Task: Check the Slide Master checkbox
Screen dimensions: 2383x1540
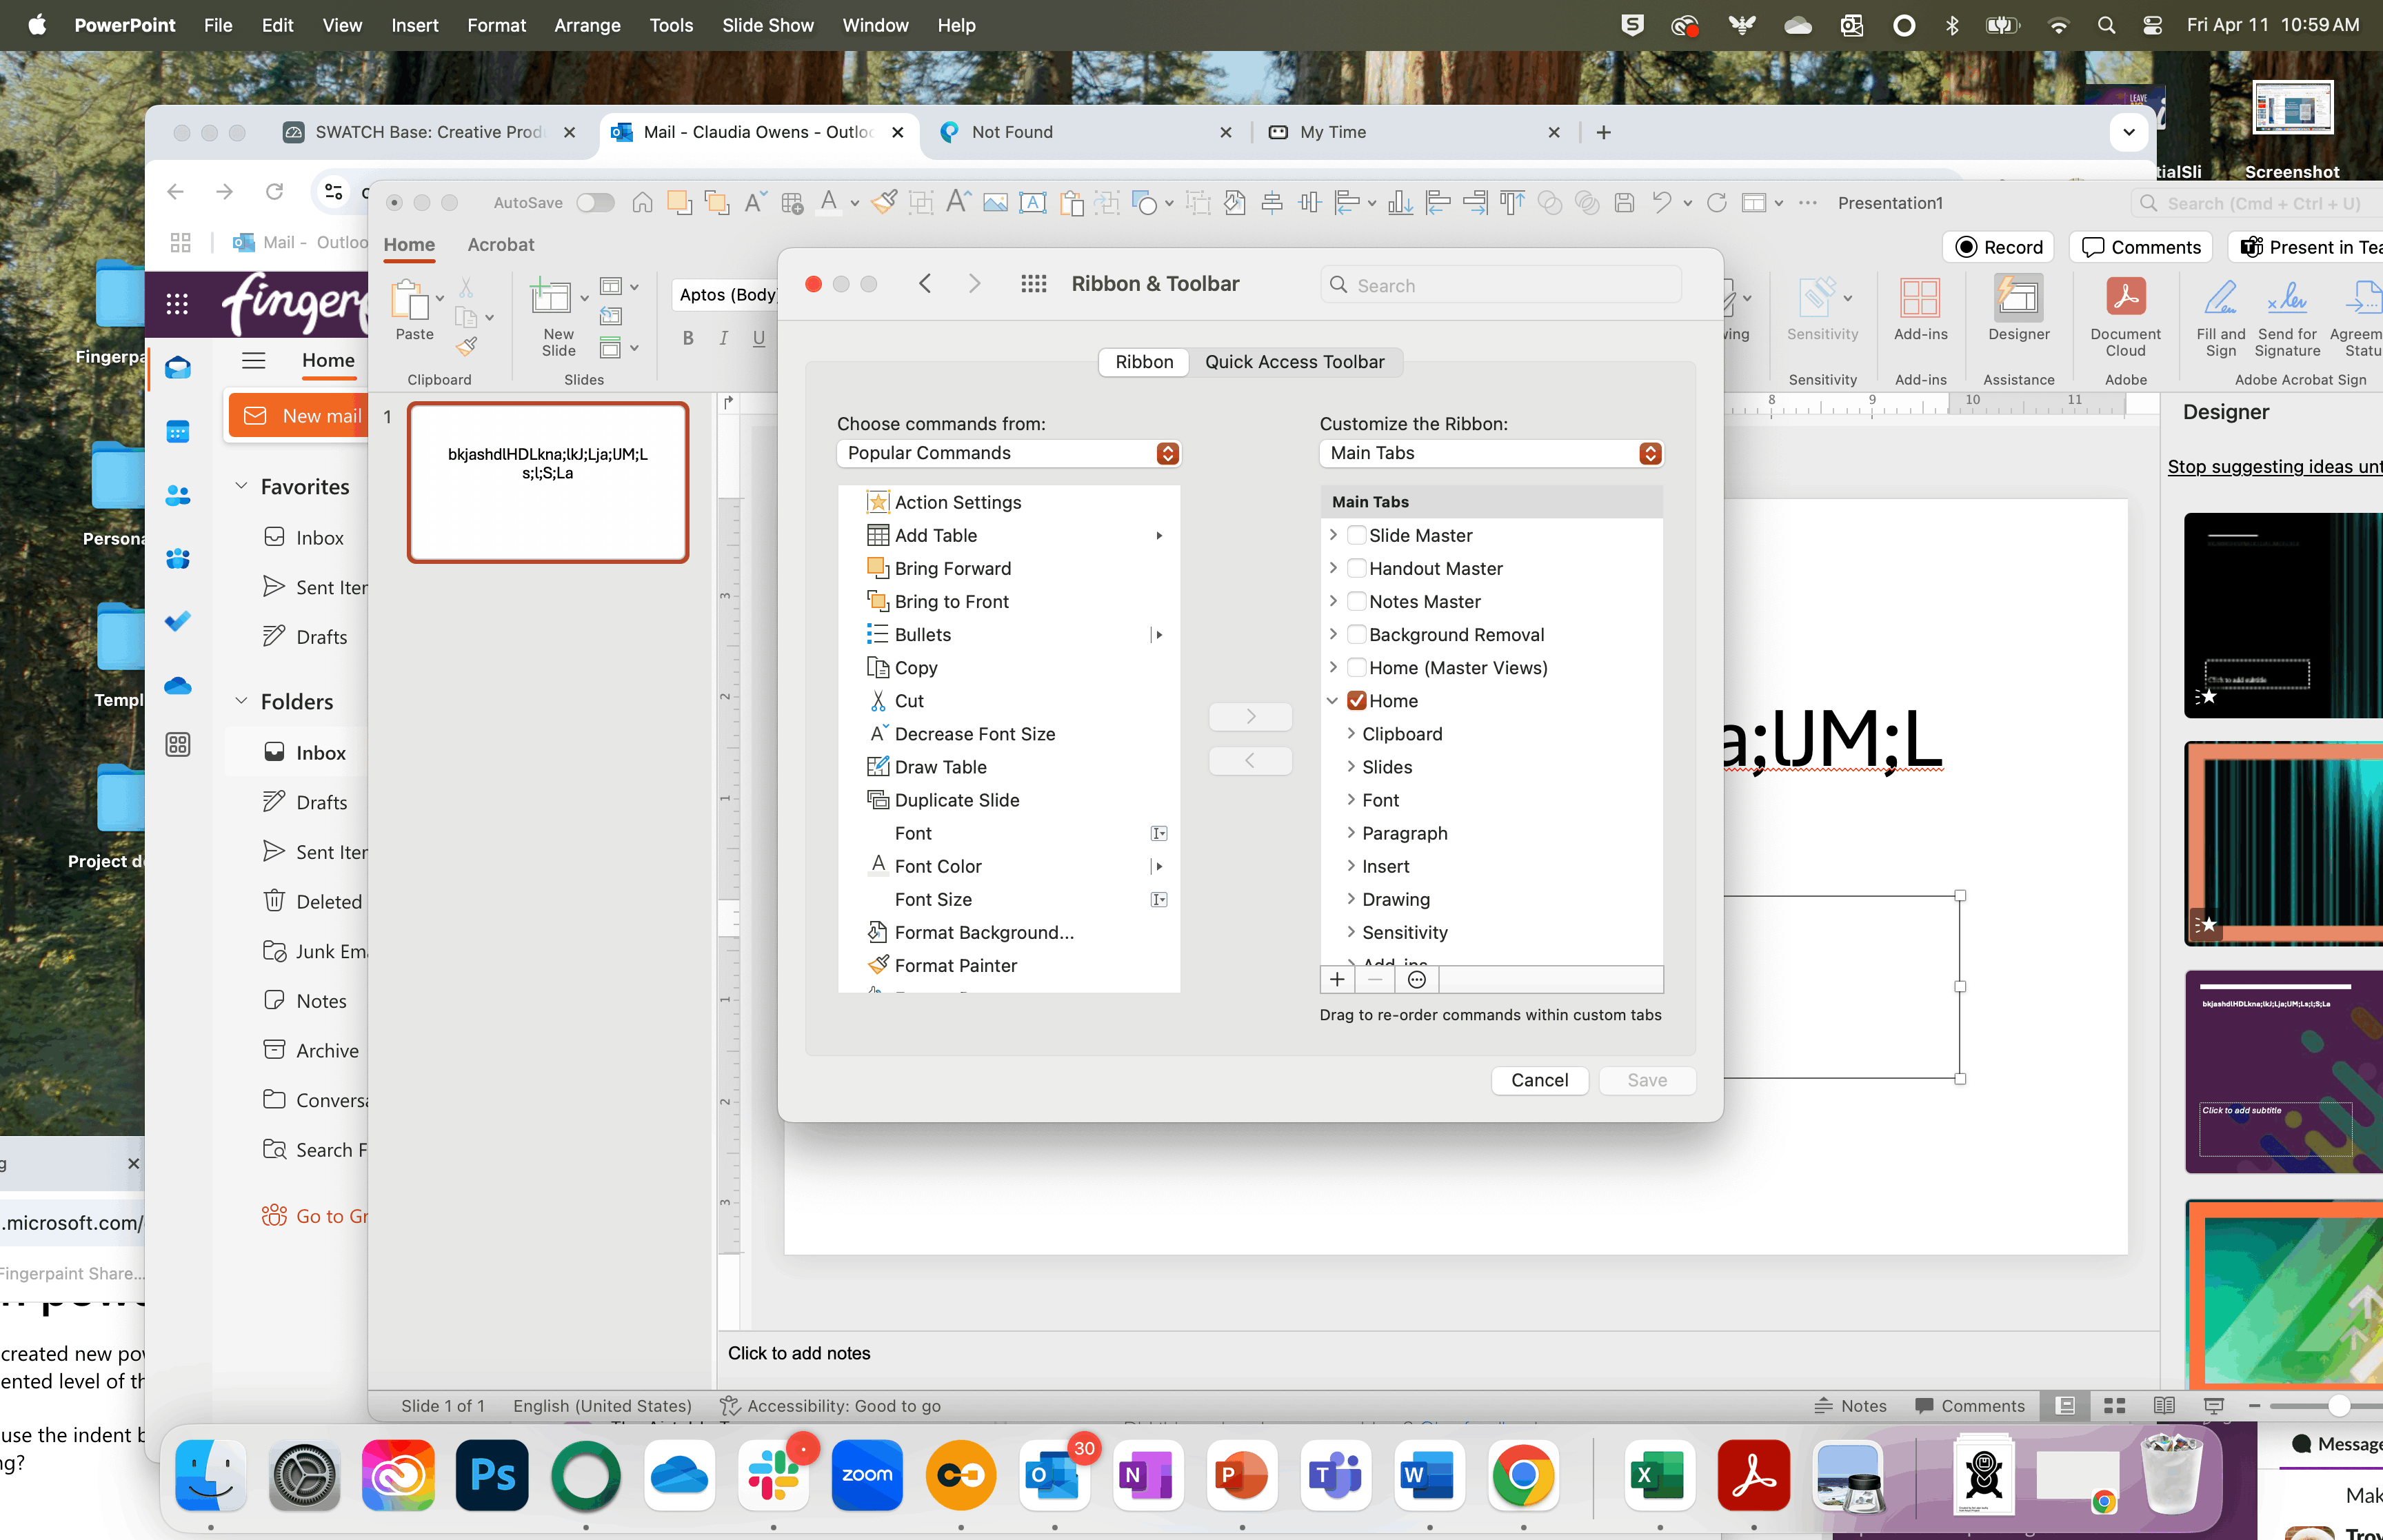Action: pos(1357,536)
